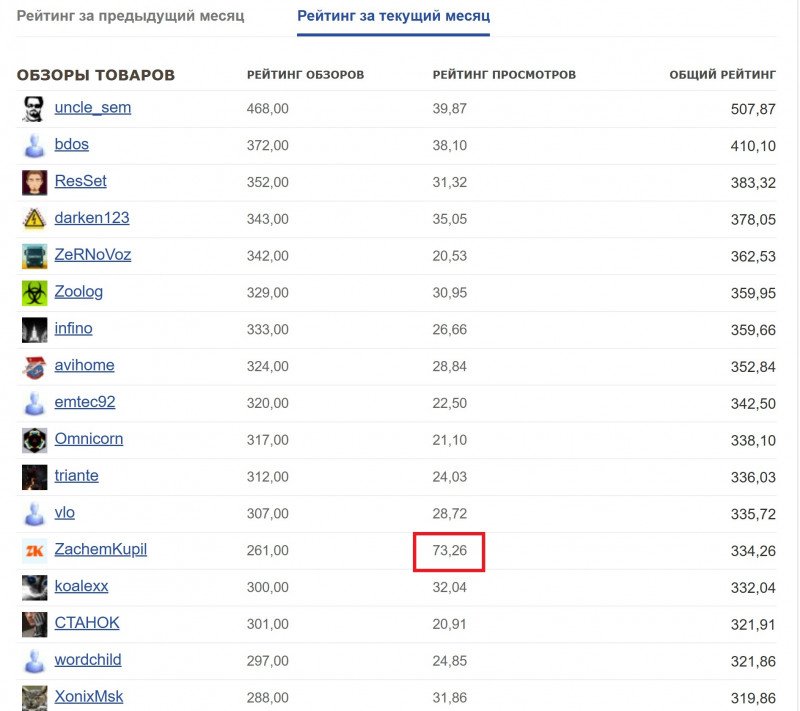Open uncle_sem's profile link
This screenshot has width=800, height=711.
pyautogui.click(x=93, y=108)
